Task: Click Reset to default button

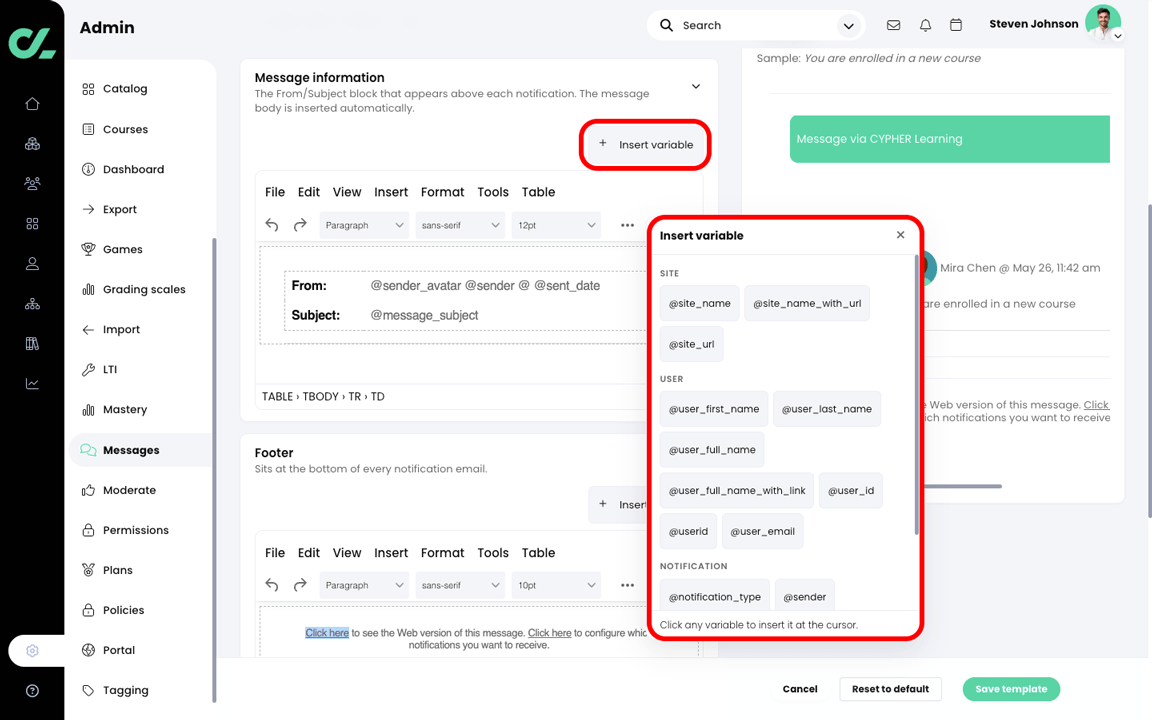Action: [890, 689]
